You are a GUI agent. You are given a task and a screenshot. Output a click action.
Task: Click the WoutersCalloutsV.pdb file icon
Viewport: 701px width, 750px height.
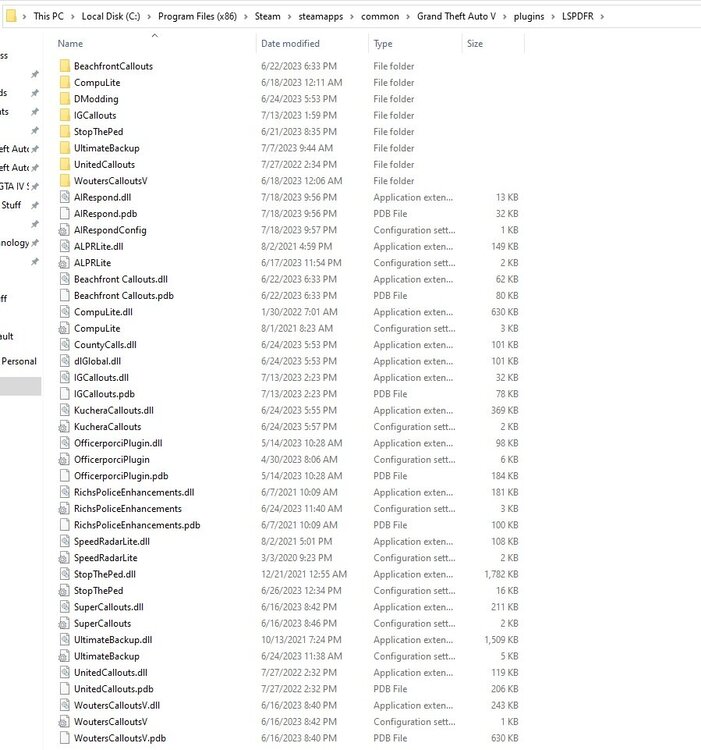click(65, 738)
